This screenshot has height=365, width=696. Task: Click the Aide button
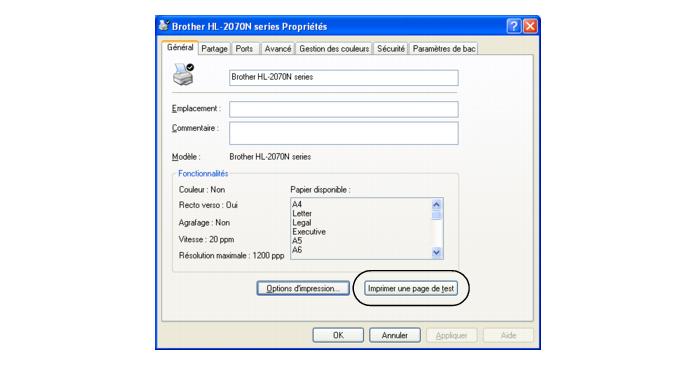508,335
